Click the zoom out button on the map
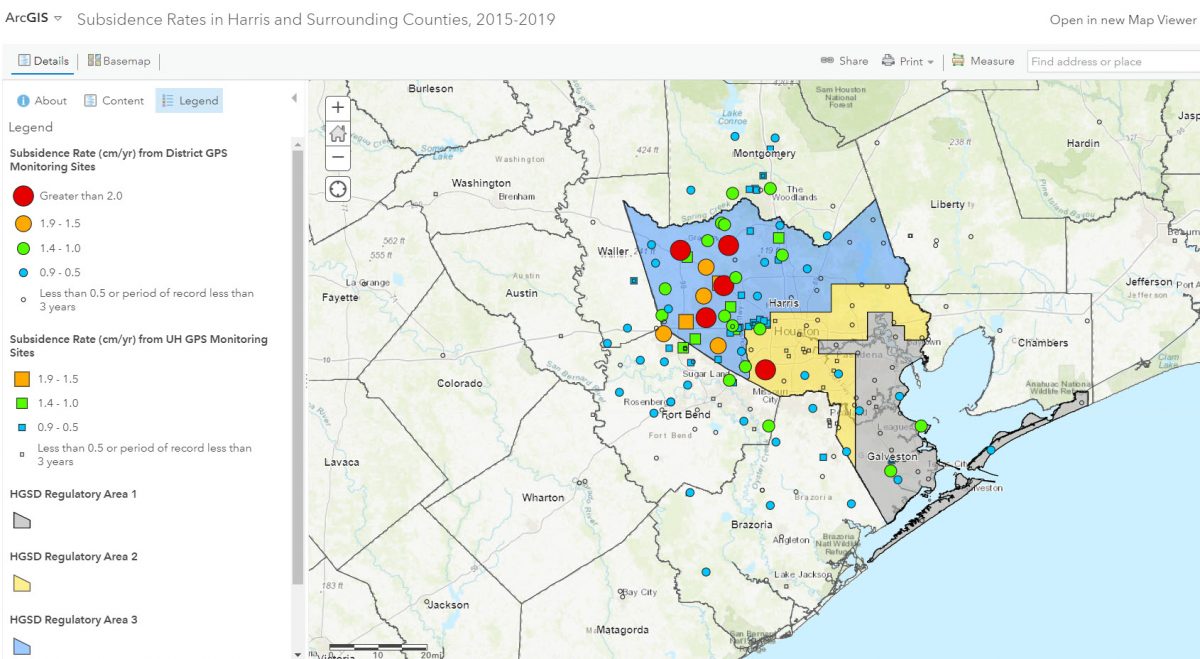1200x659 pixels. click(x=337, y=157)
